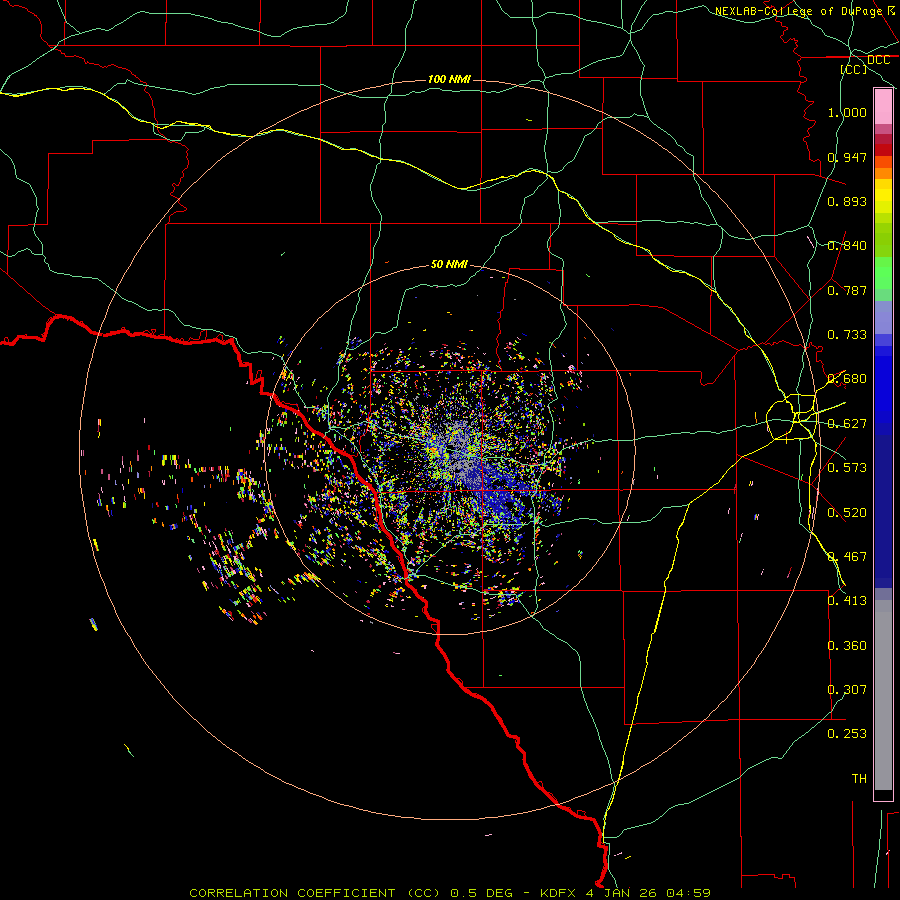Select the 1.000 value on color scale
The width and height of the screenshot is (900, 900).
click(x=847, y=112)
